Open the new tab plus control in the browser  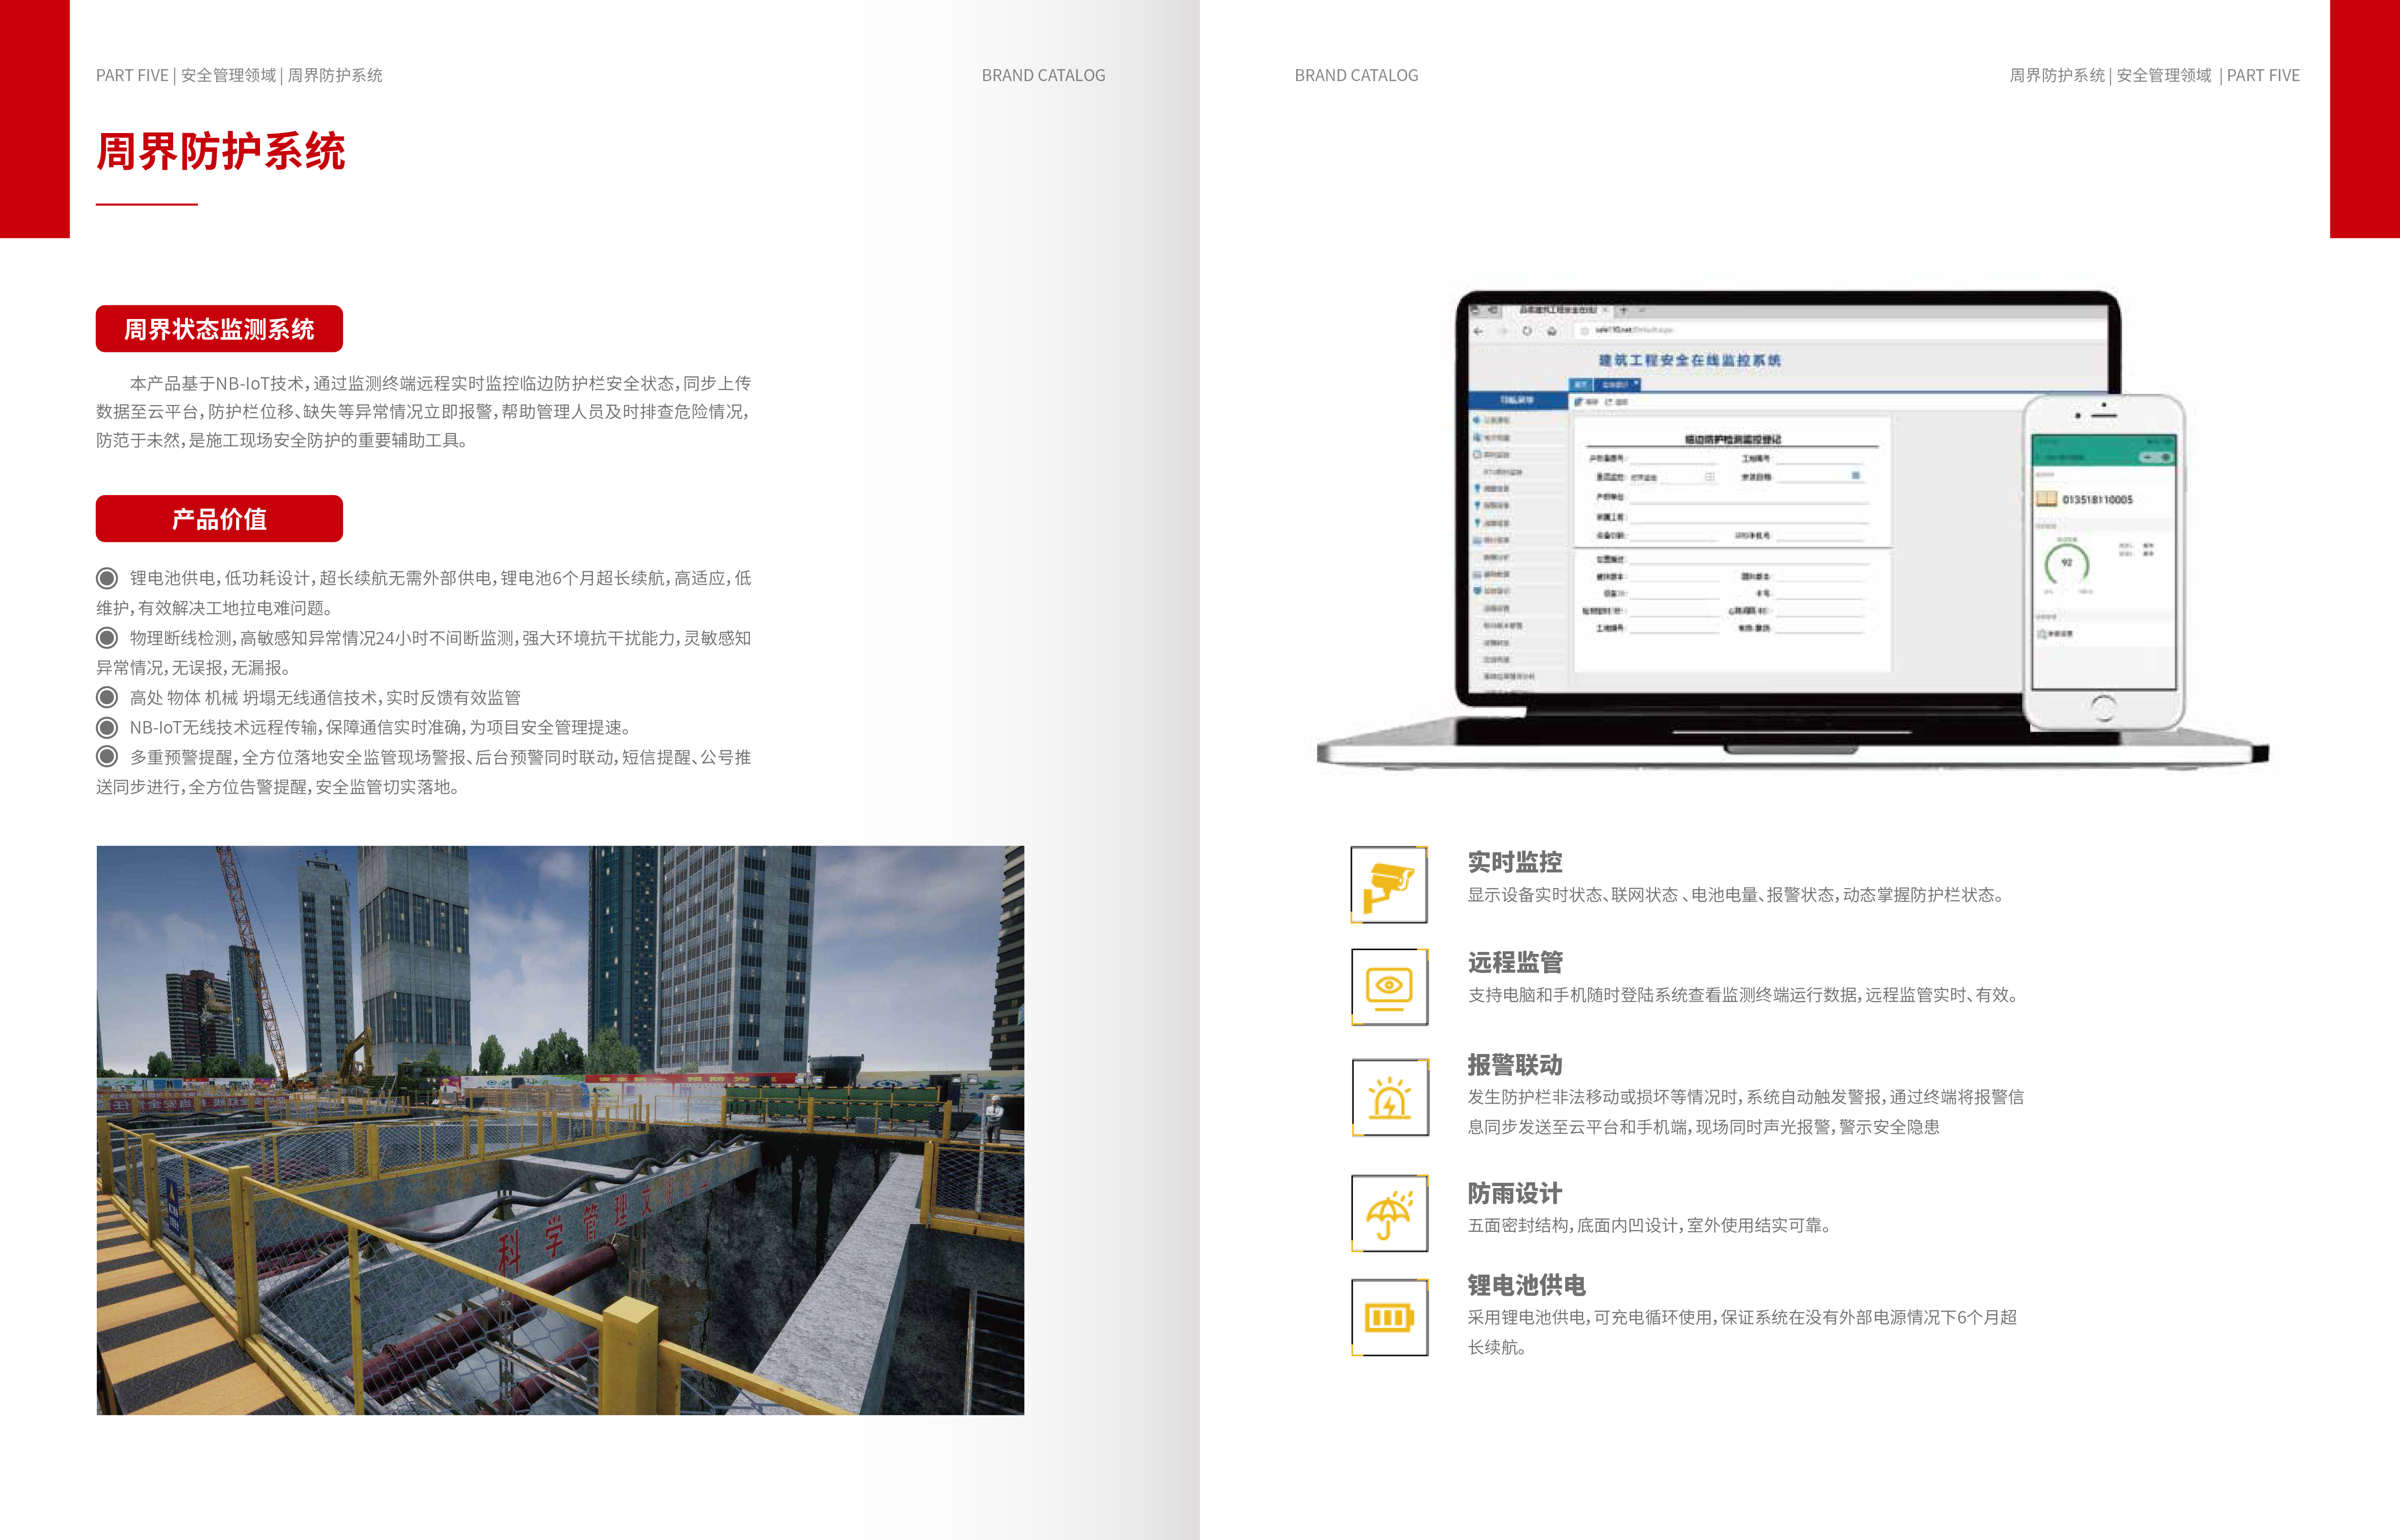click(x=1623, y=310)
